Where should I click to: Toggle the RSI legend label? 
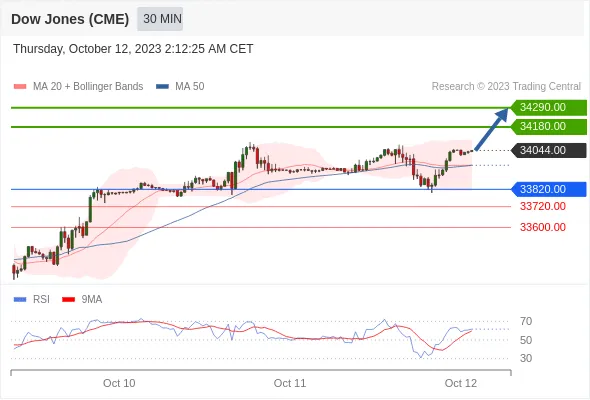tap(41, 300)
